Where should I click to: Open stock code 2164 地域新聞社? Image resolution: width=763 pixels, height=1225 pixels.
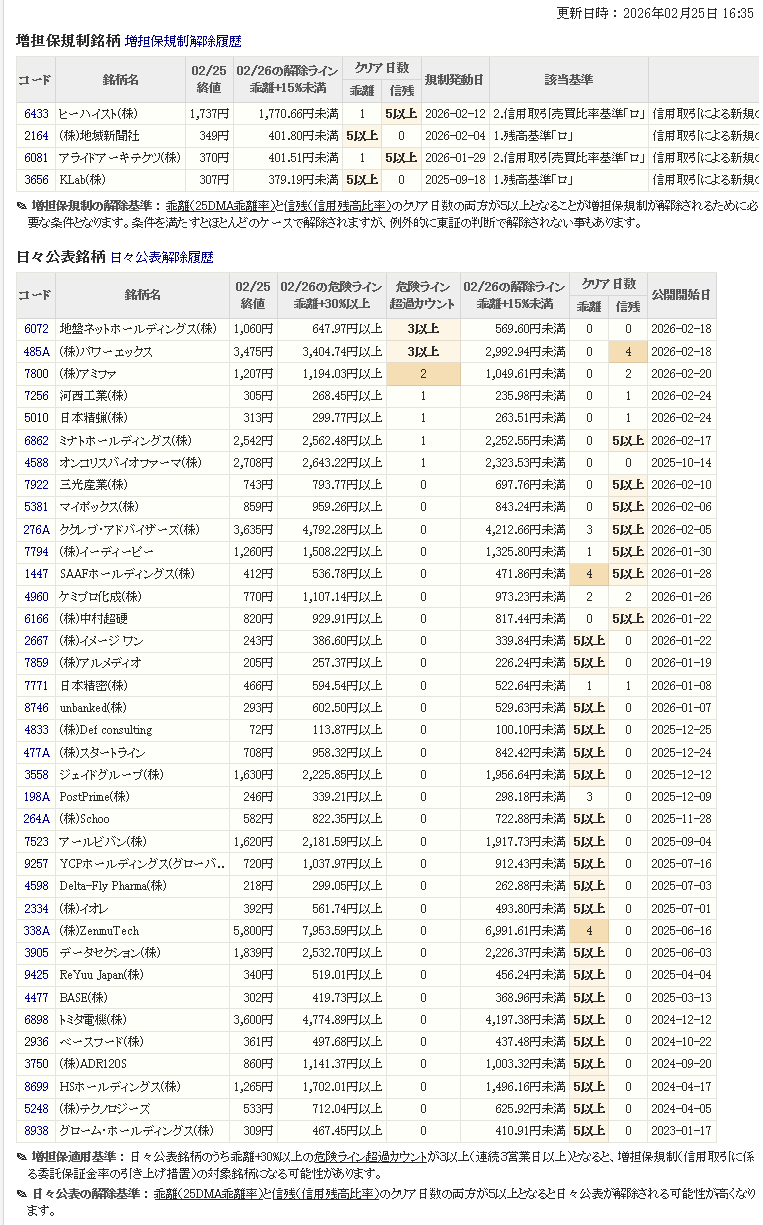36,136
